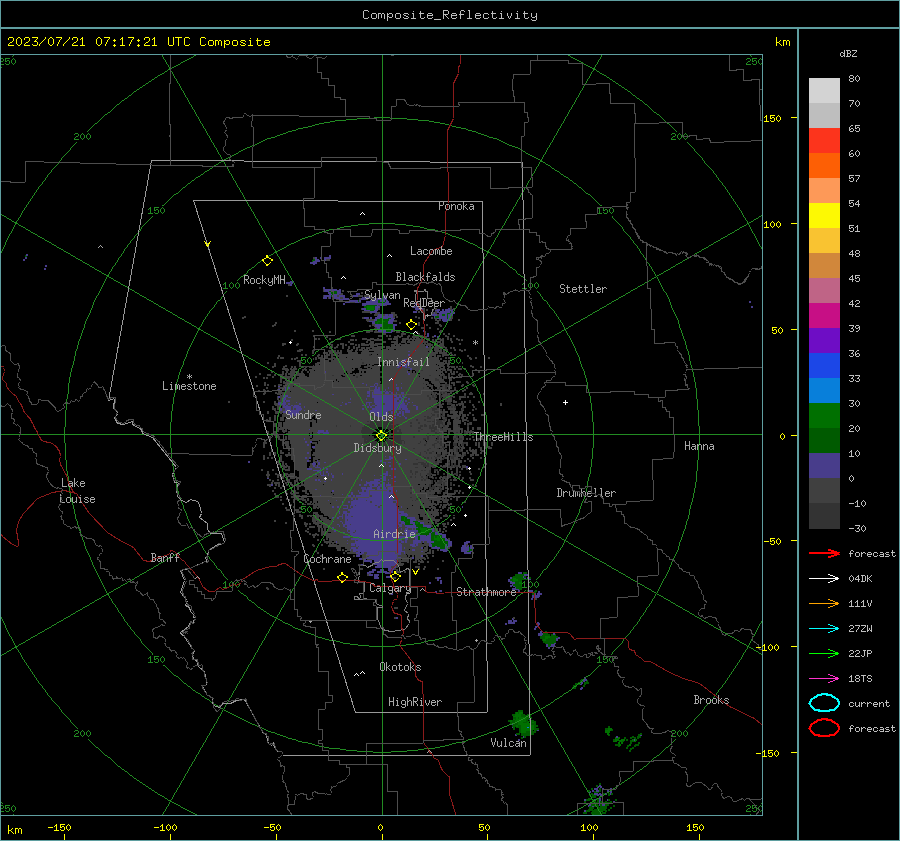Click the Cochrane label
This screenshot has width=900, height=841.
point(327,559)
